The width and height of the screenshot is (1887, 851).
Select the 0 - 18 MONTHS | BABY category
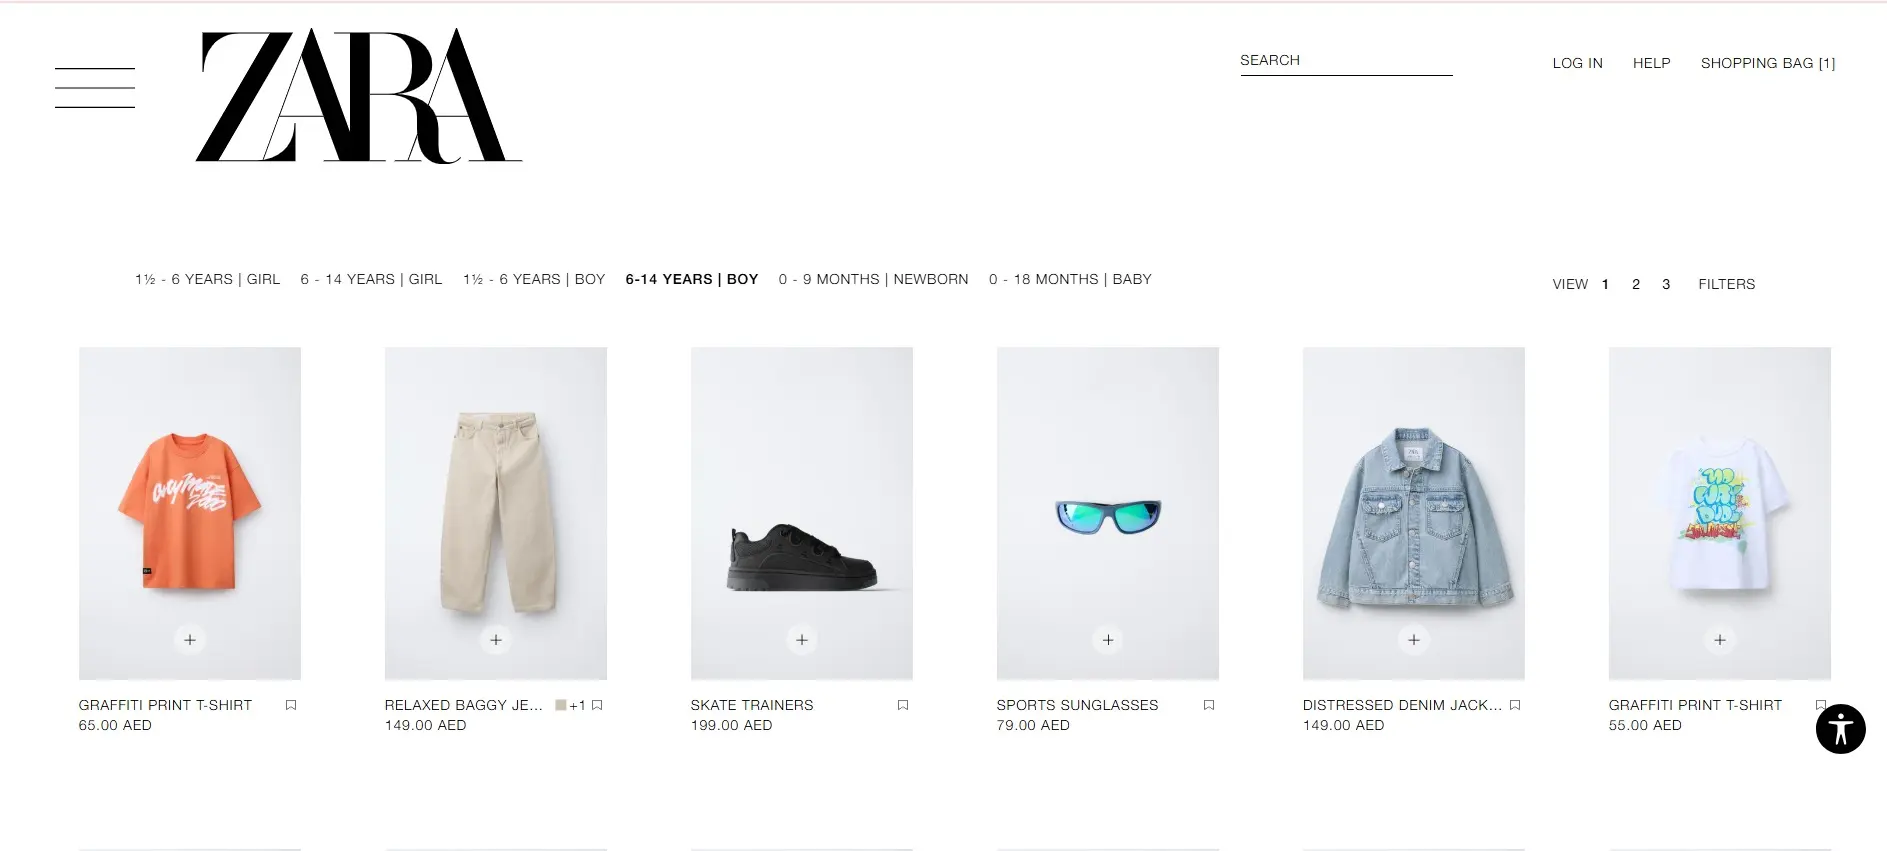pyautogui.click(x=1070, y=279)
